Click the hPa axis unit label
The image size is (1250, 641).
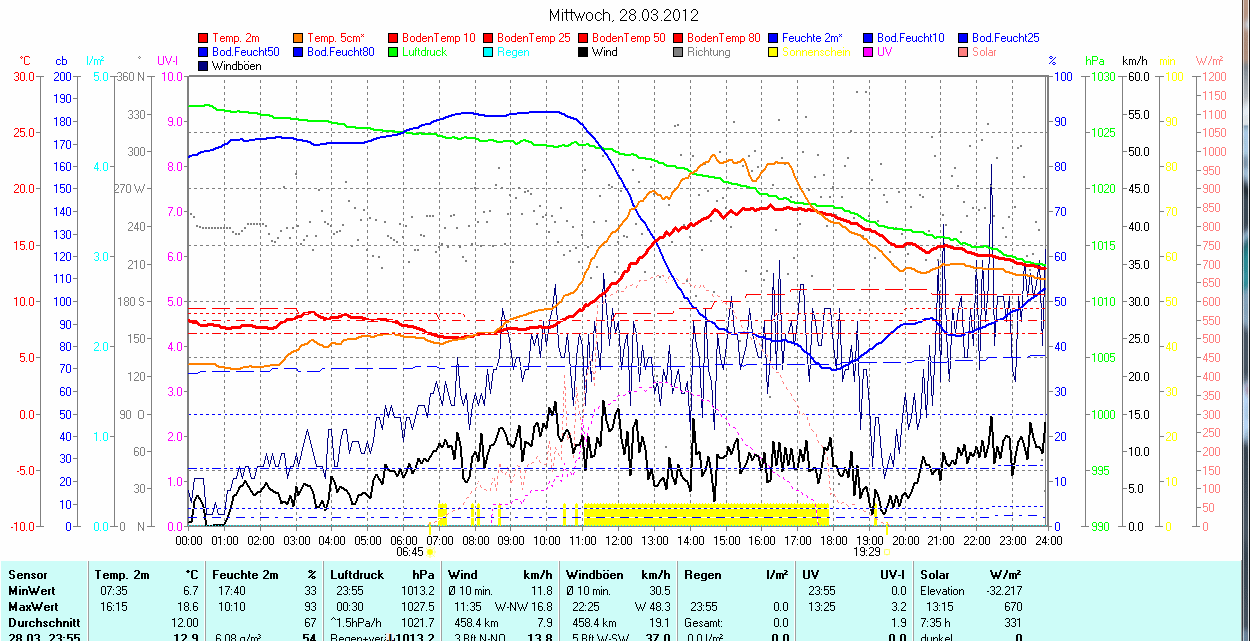[x=1094, y=61]
